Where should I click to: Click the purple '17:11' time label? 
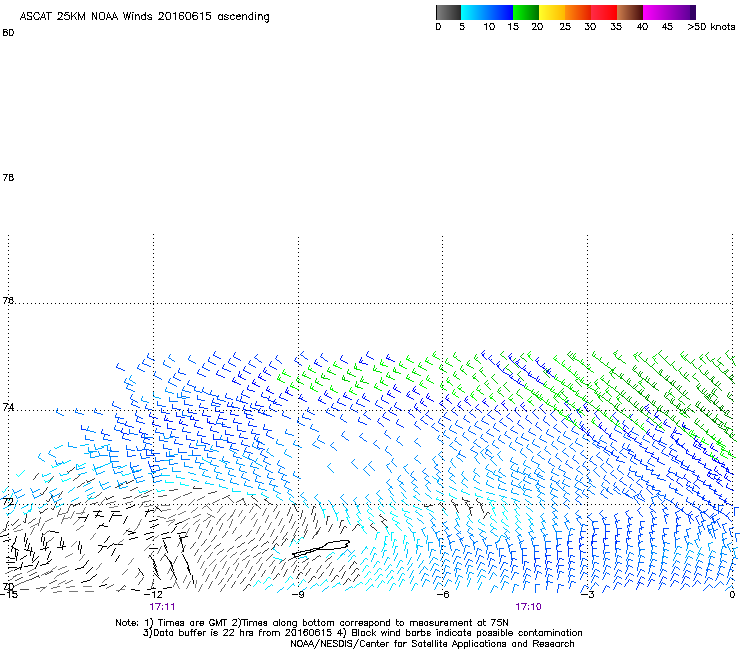(162, 607)
